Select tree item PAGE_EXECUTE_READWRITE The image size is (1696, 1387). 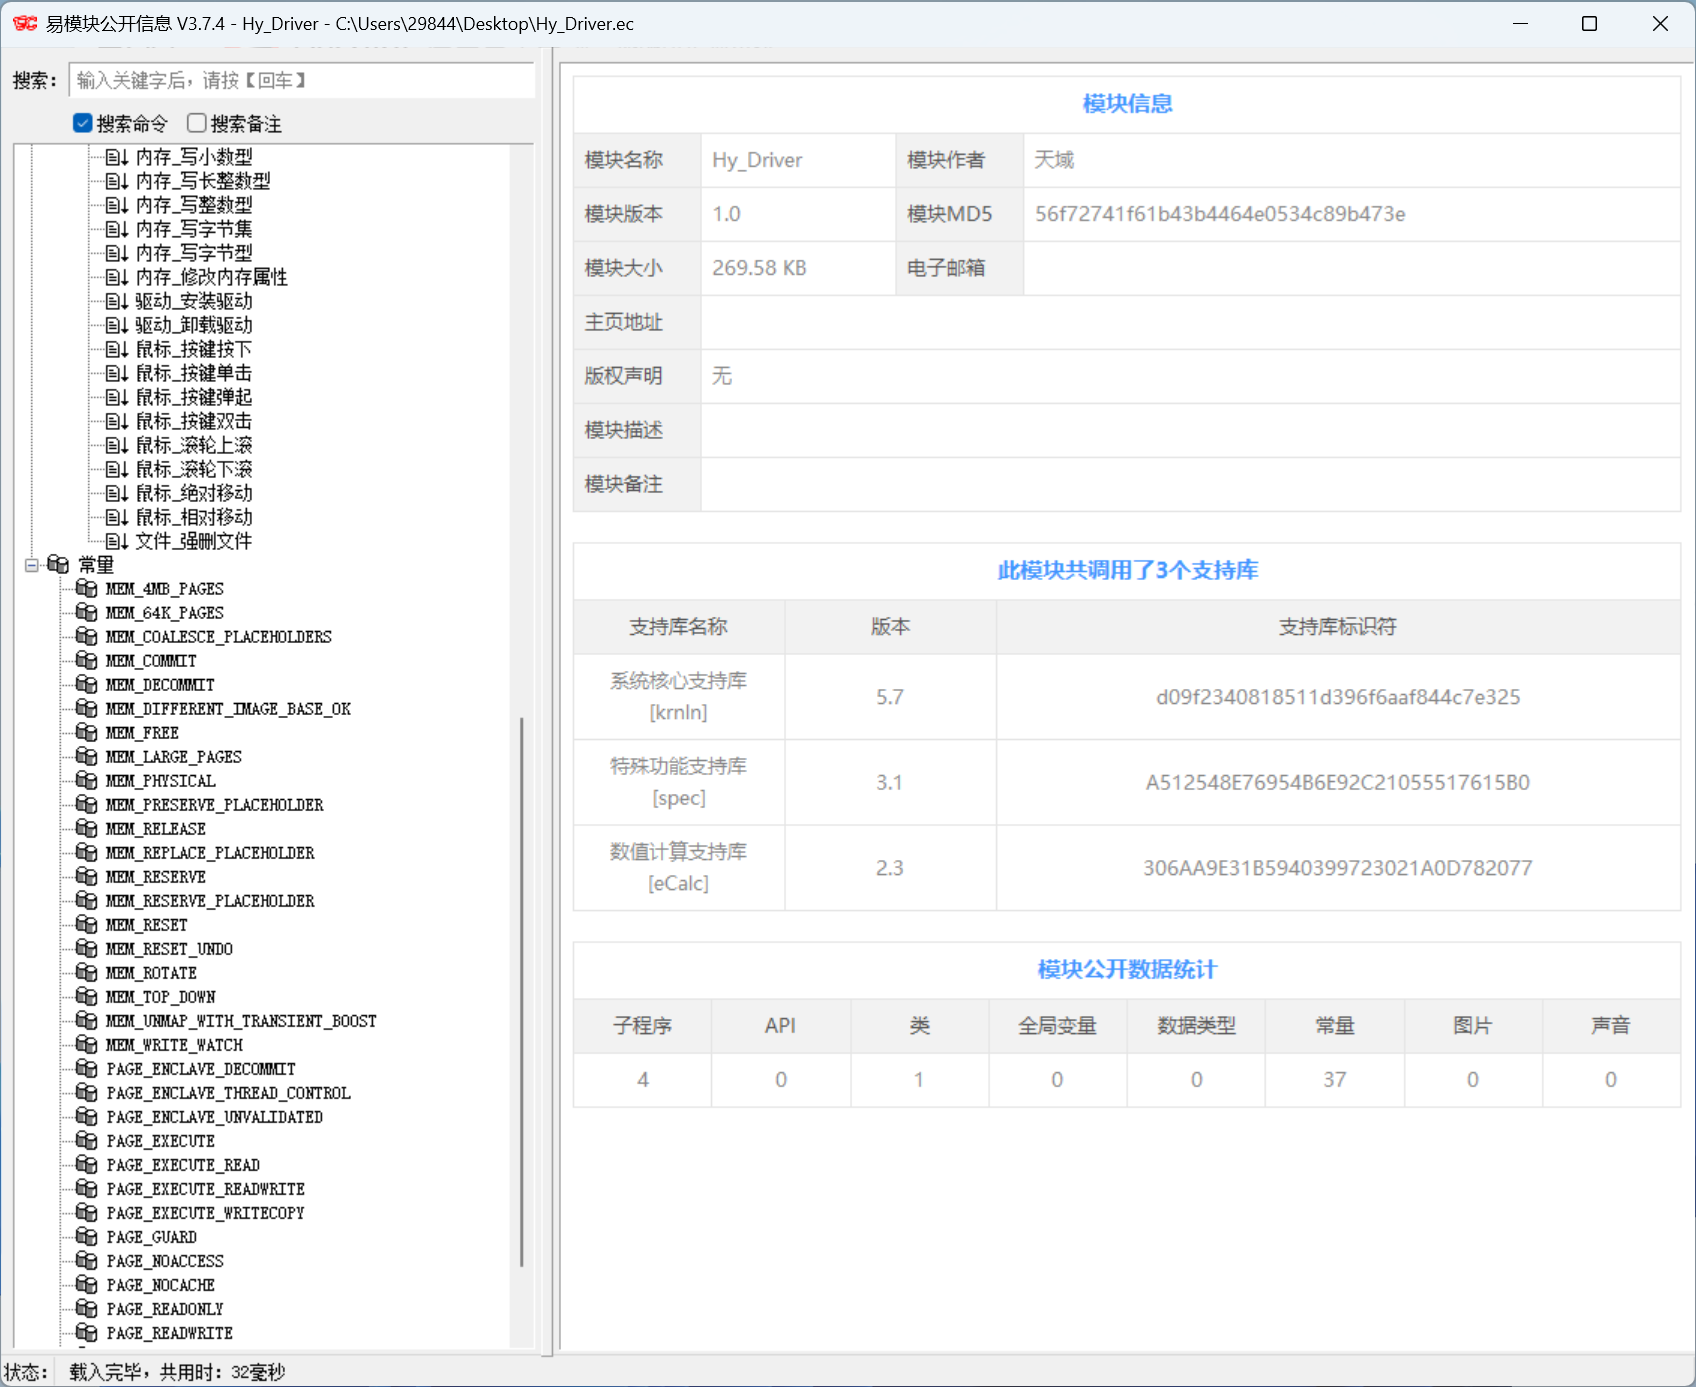[206, 1189]
